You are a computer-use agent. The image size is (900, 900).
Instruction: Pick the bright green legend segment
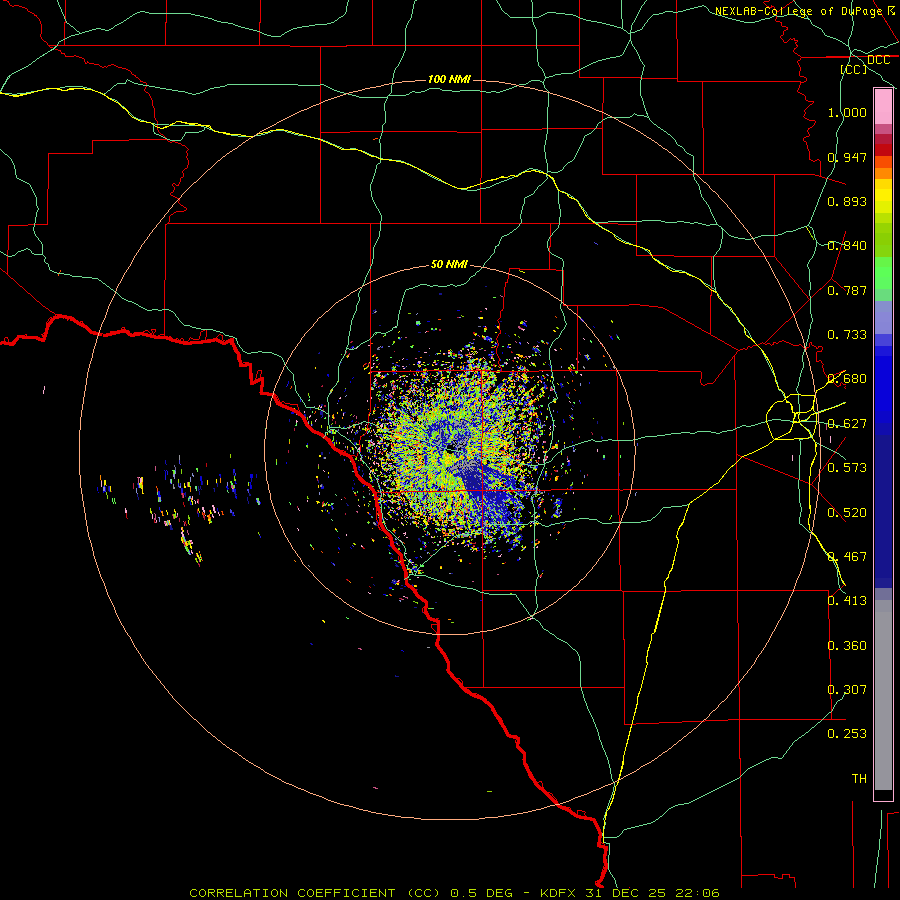tap(883, 273)
